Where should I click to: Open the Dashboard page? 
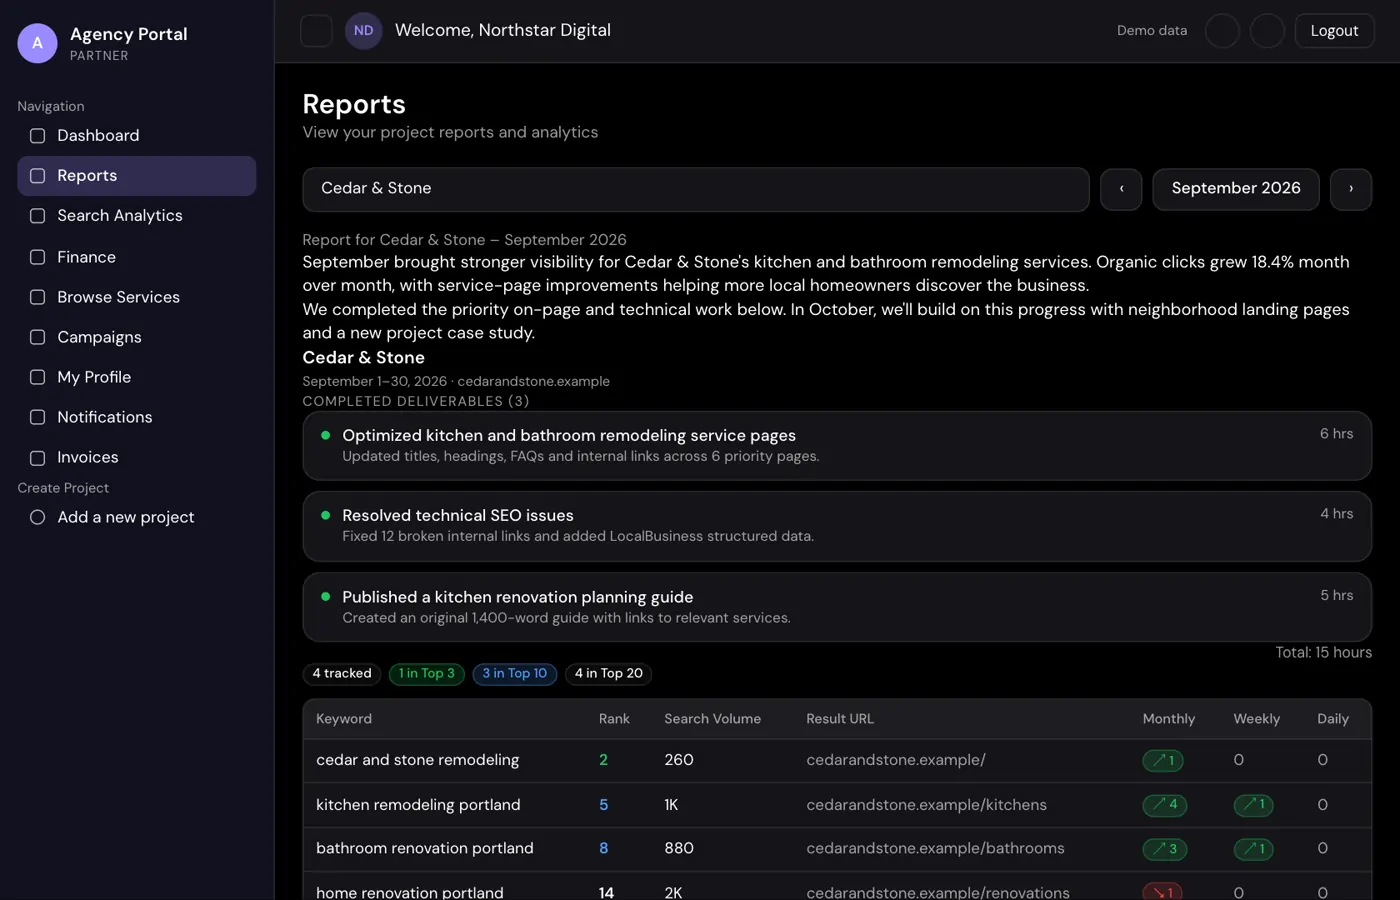137,136
